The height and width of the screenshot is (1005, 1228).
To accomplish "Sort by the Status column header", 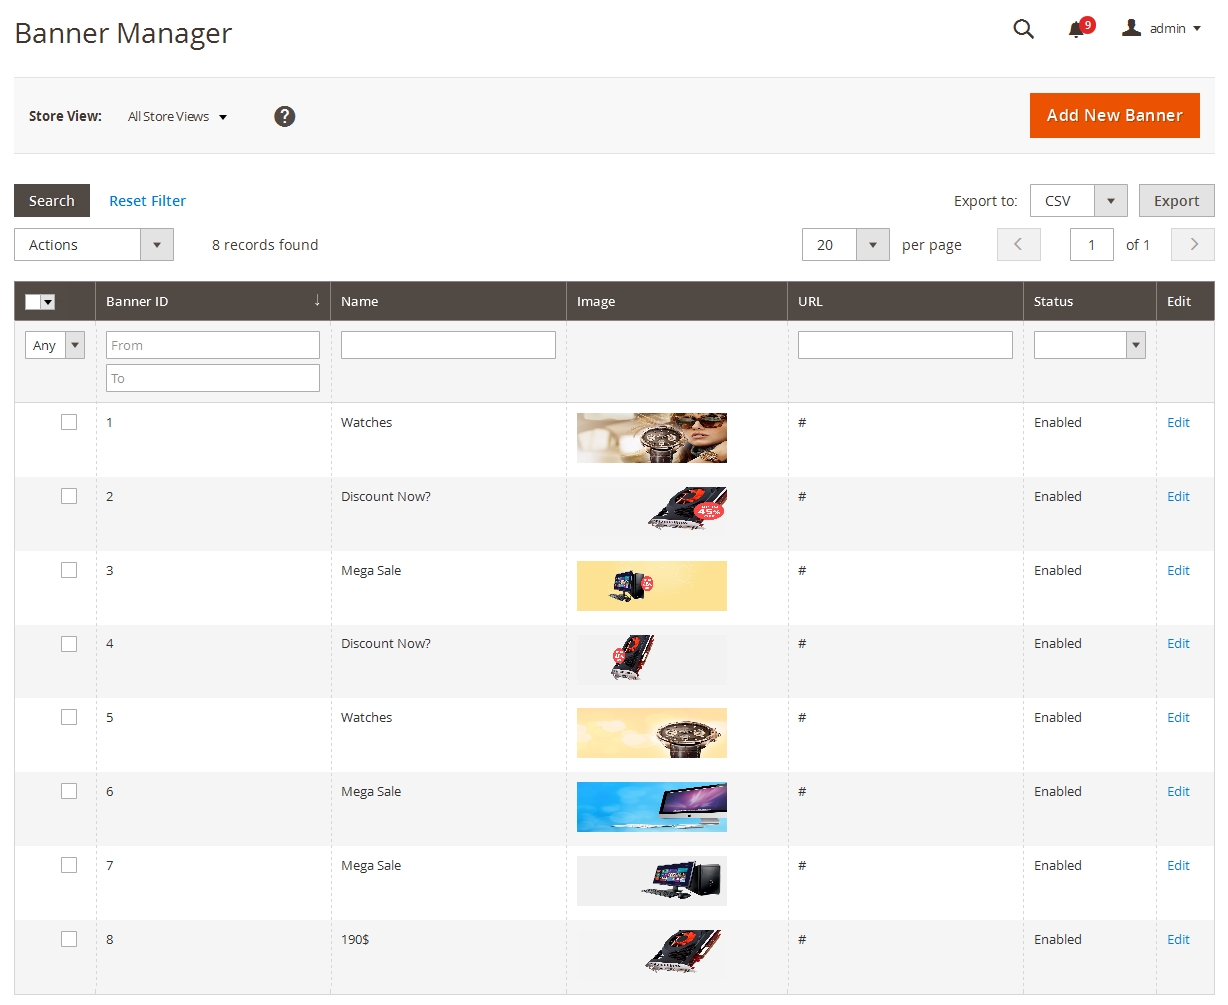I will coord(1053,301).
